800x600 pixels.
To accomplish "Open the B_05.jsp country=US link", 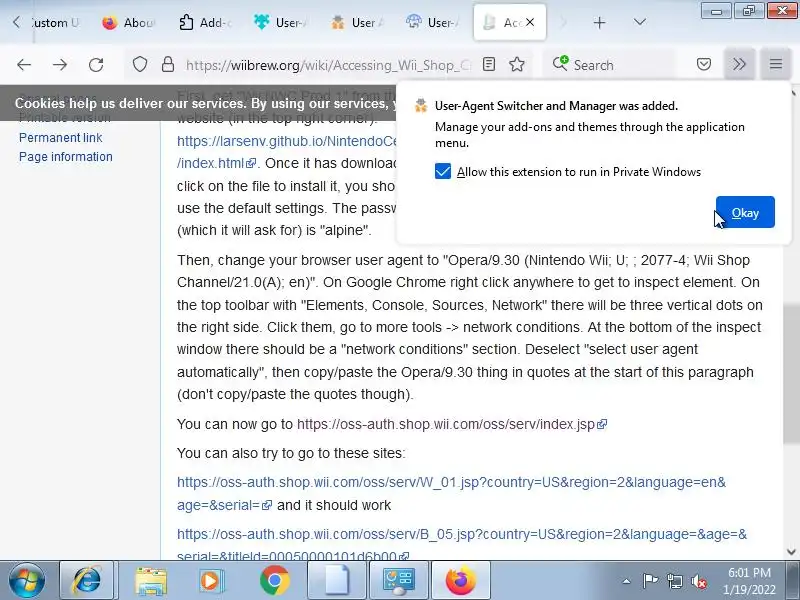I will (x=462, y=534).
